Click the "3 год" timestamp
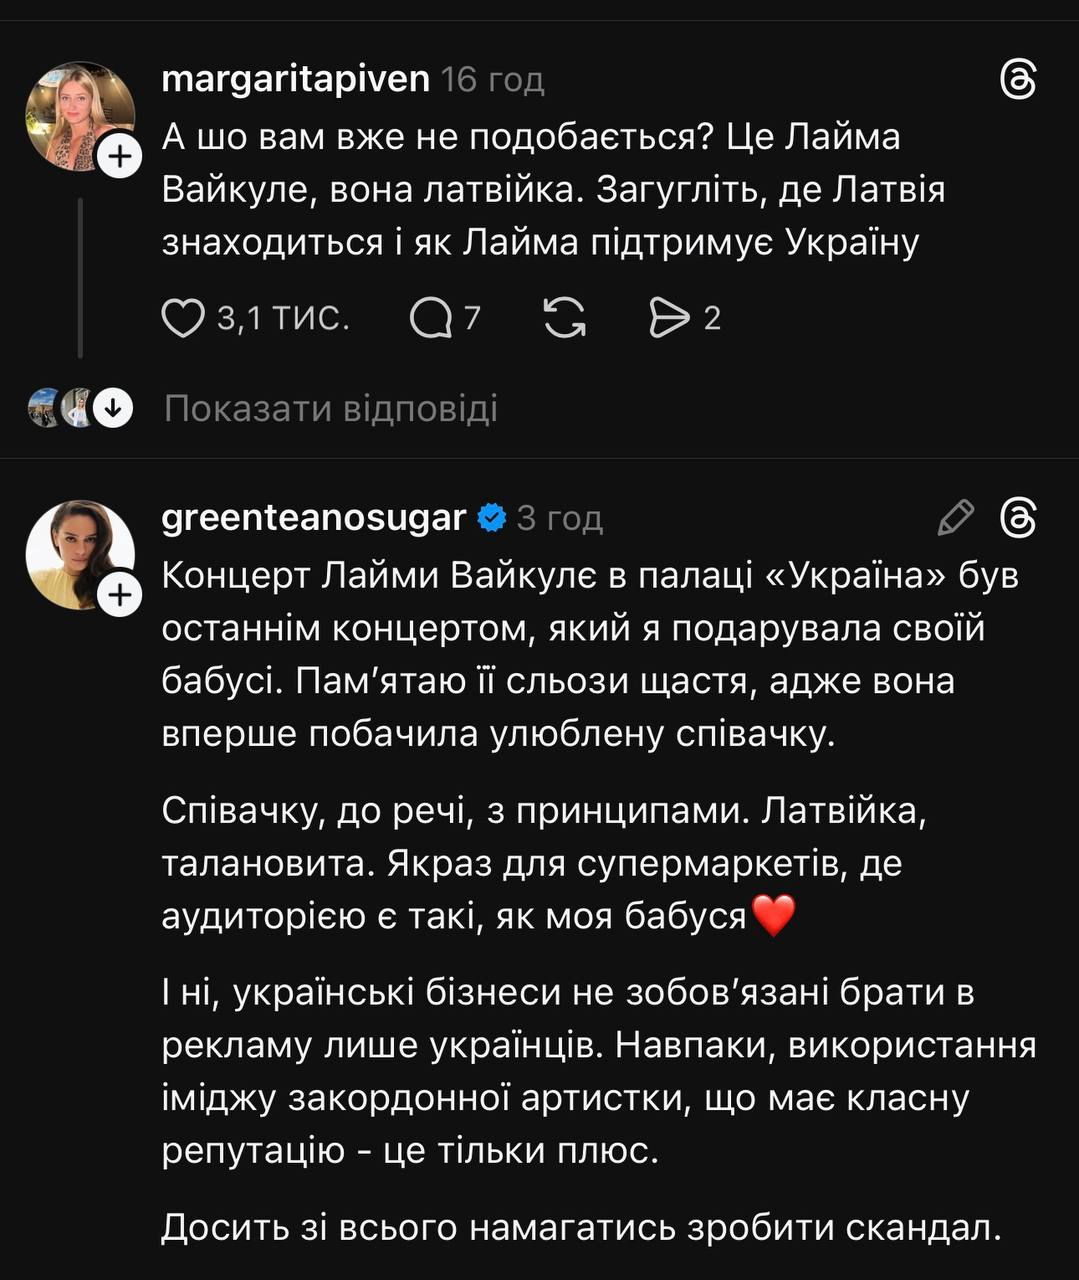This screenshot has width=1079, height=1280. pos(559,518)
